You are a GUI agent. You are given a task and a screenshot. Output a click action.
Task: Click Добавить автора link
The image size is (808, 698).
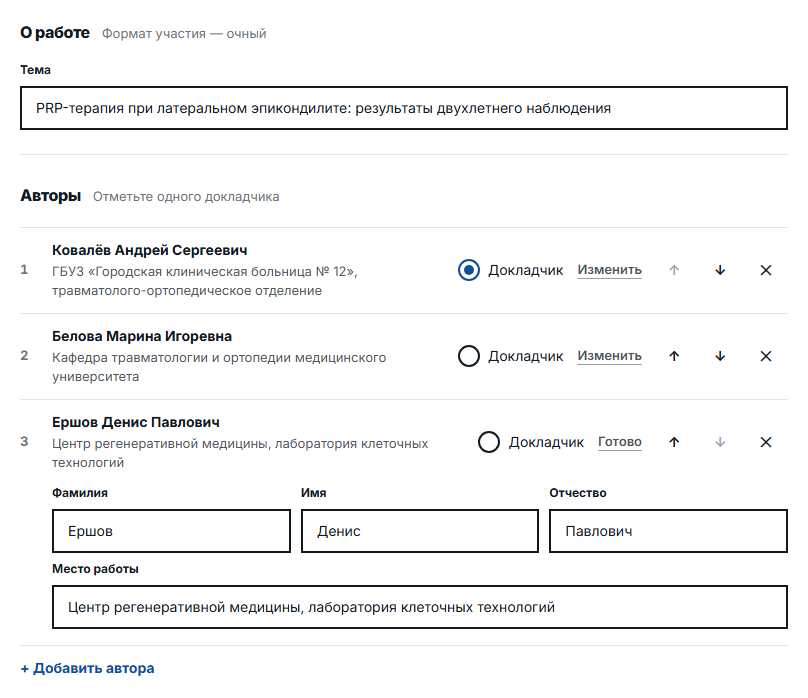[x=87, y=668]
